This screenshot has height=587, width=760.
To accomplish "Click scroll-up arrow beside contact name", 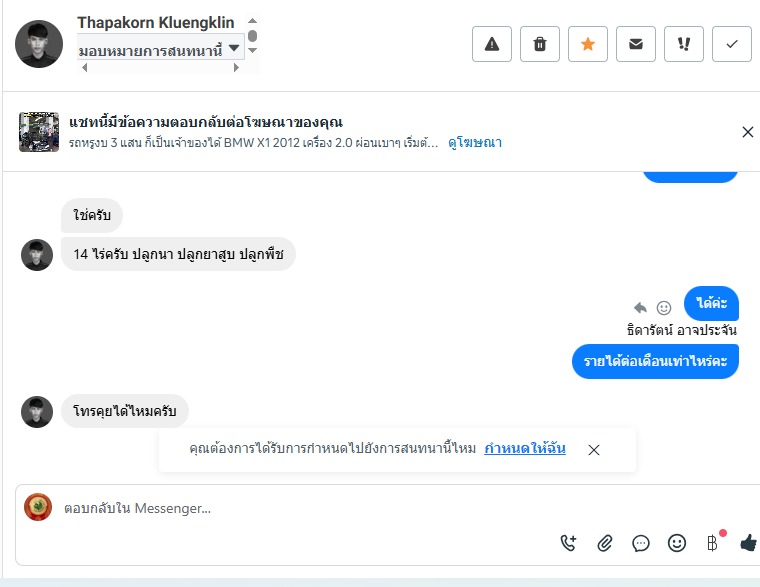I will (x=252, y=21).
